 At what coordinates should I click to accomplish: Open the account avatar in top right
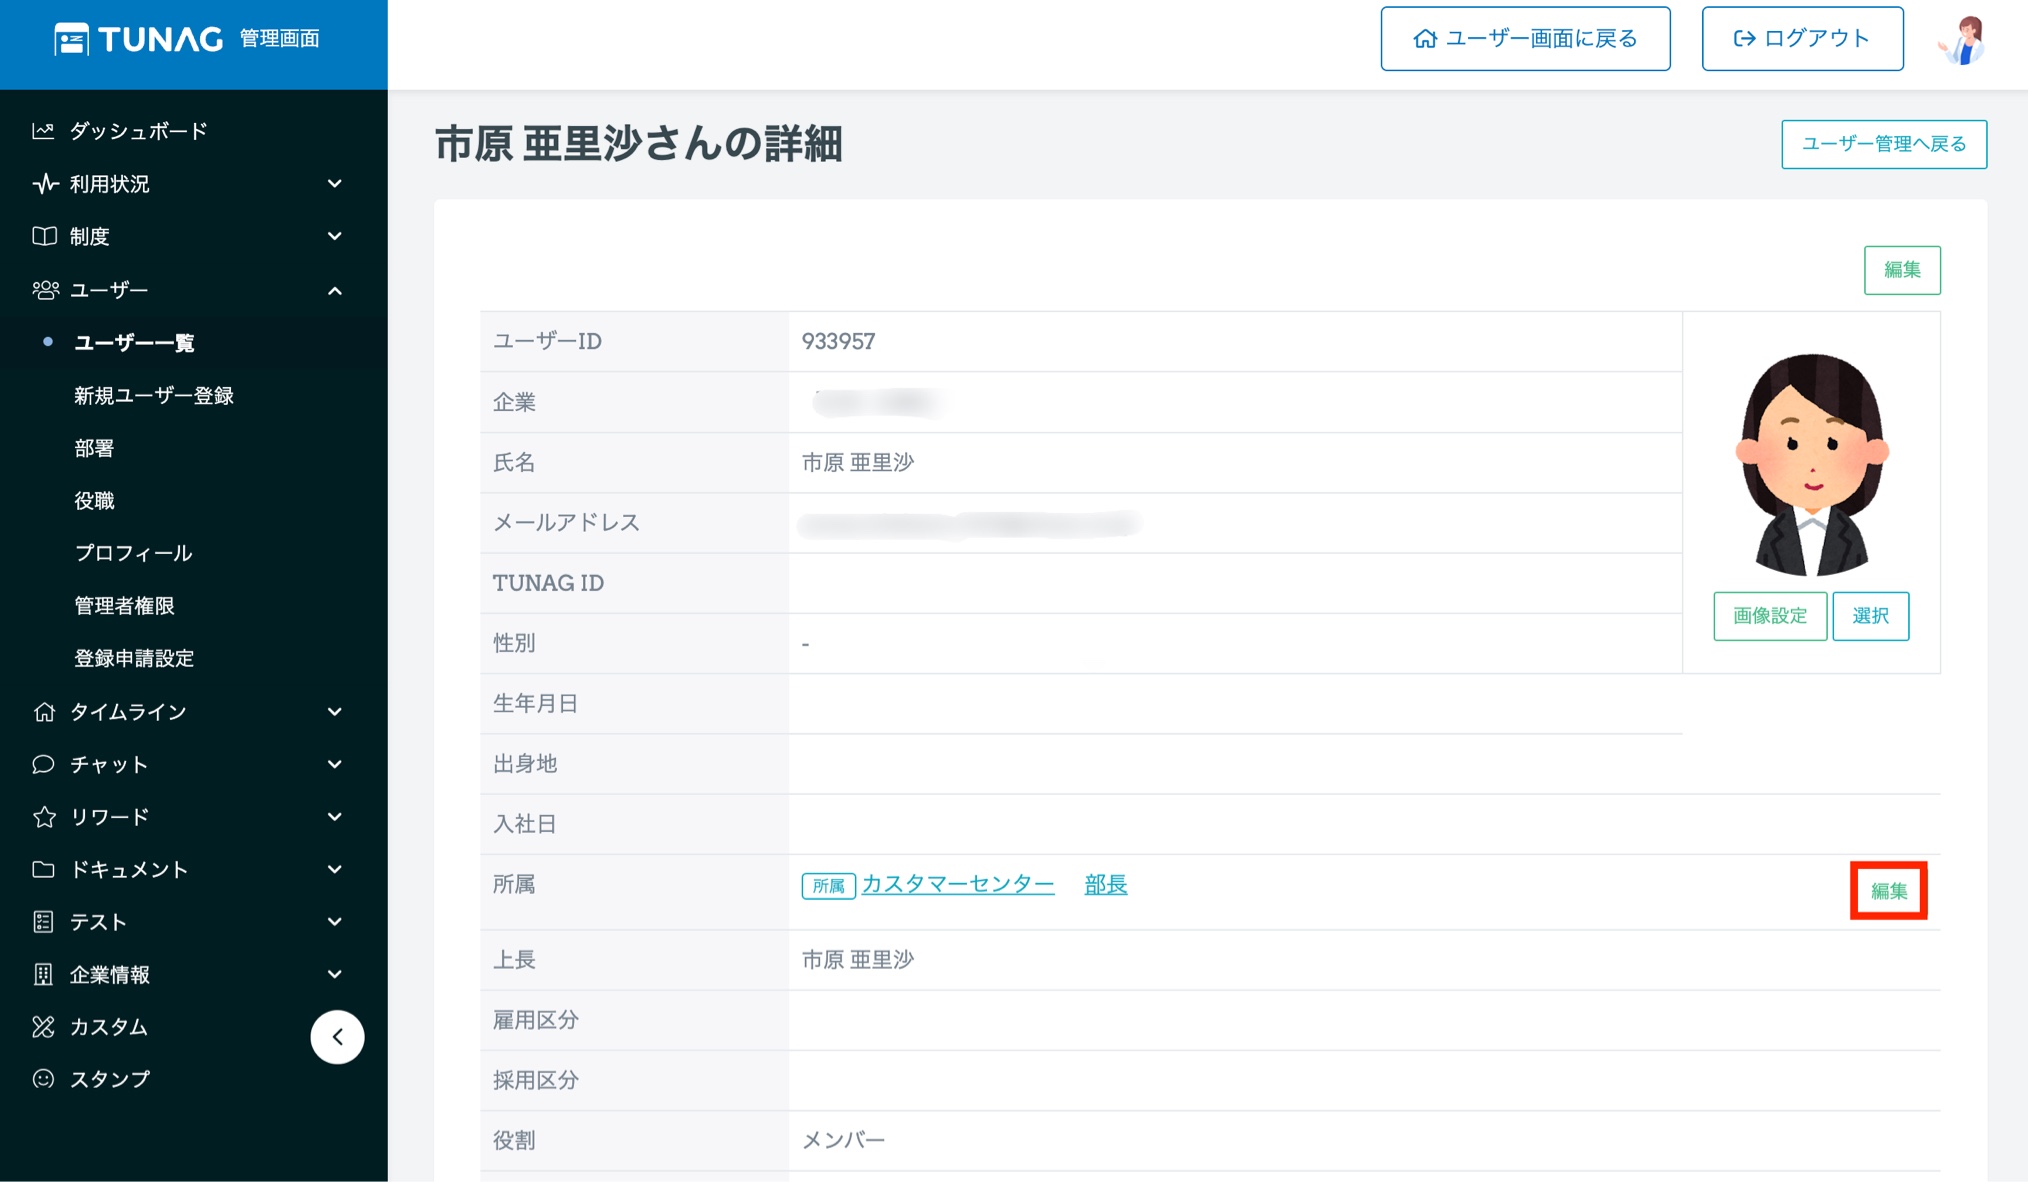pyautogui.click(x=1963, y=40)
